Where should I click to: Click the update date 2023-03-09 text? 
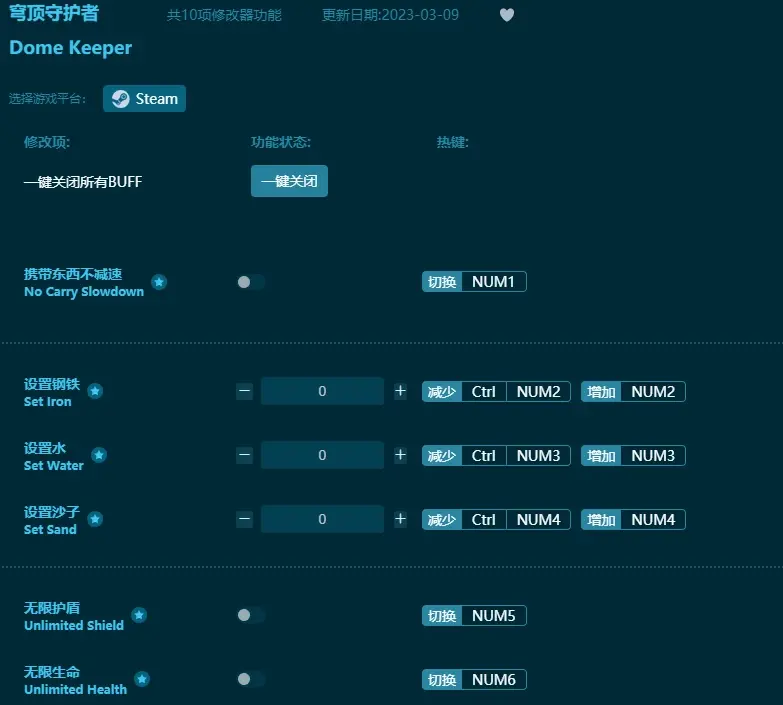point(390,15)
